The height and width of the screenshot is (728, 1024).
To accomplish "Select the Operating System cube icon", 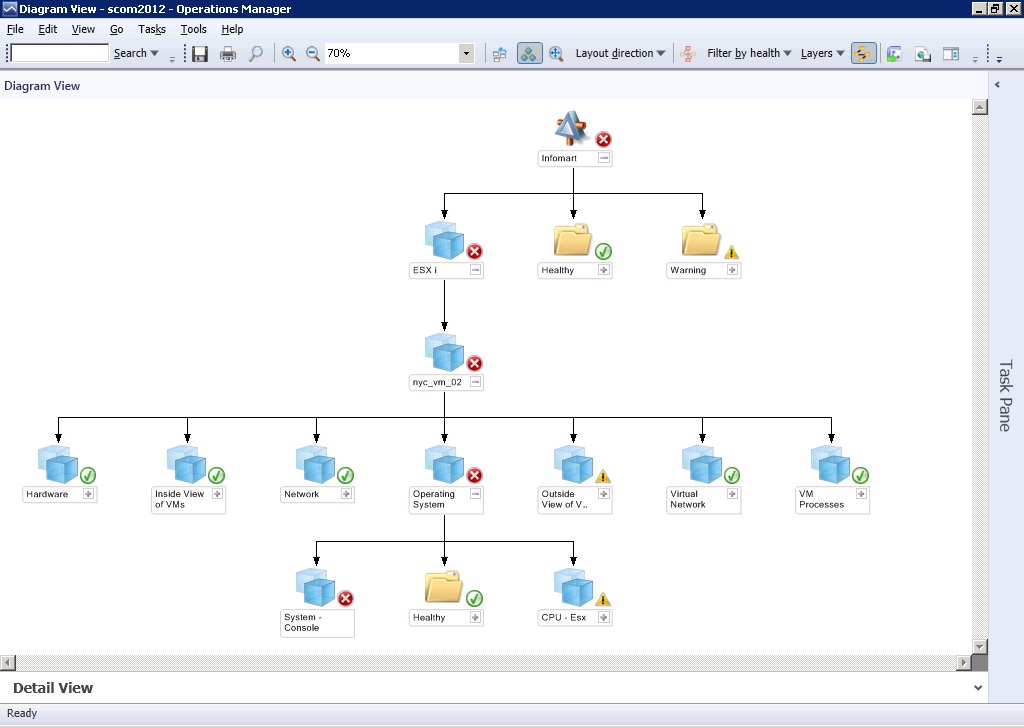I will [x=444, y=465].
